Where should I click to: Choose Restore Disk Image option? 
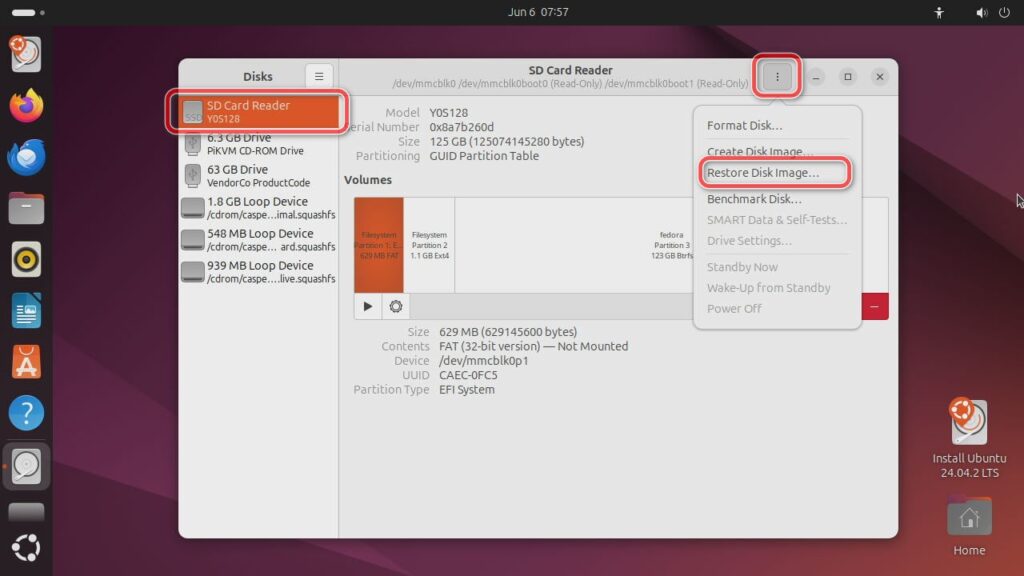pos(763,173)
